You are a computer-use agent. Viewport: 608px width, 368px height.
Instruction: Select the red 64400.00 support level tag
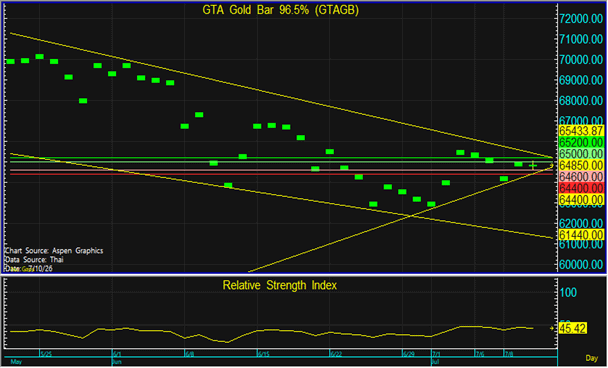point(581,188)
